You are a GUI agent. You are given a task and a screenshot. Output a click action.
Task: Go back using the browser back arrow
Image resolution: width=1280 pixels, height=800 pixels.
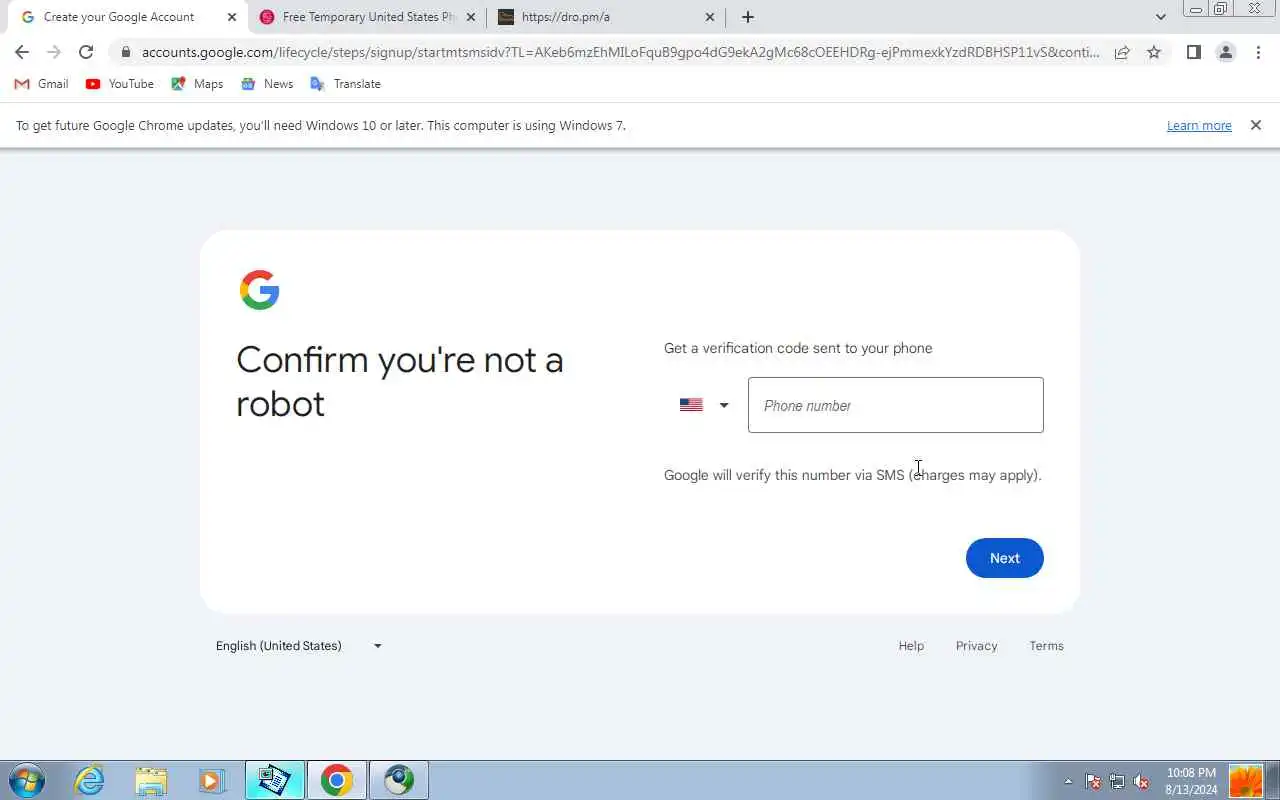click(x=22, y=52)
